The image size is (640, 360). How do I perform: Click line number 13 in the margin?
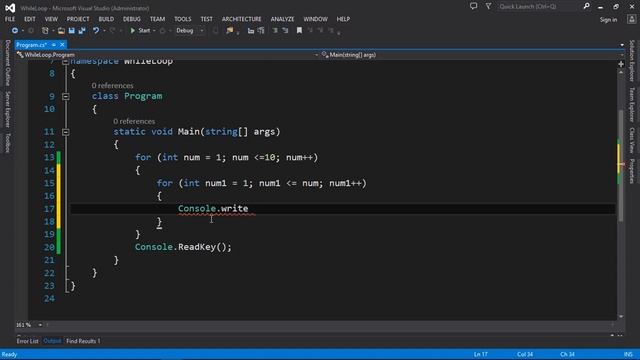tap(49, 158)
